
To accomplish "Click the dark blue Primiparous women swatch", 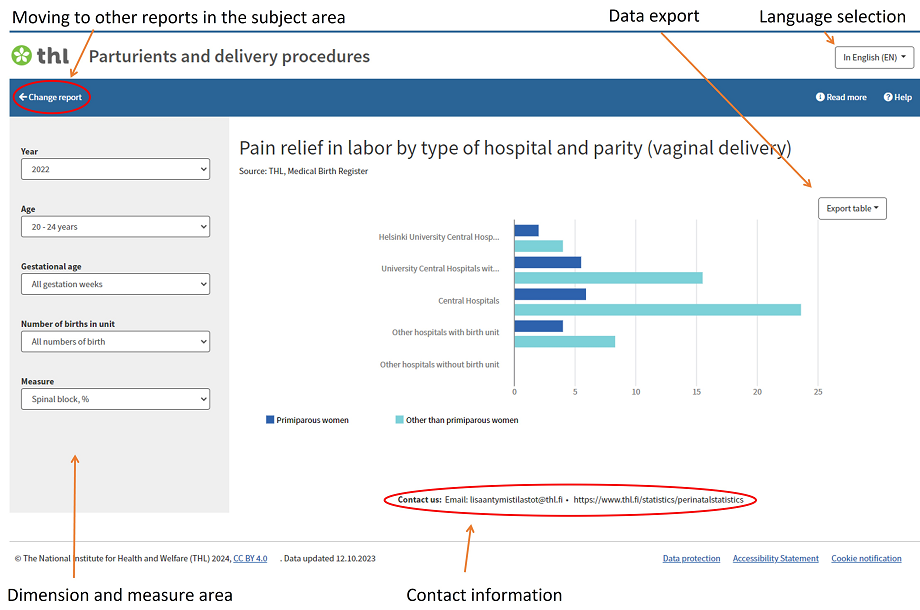I will pyautogui.click(x=270, y=419).
